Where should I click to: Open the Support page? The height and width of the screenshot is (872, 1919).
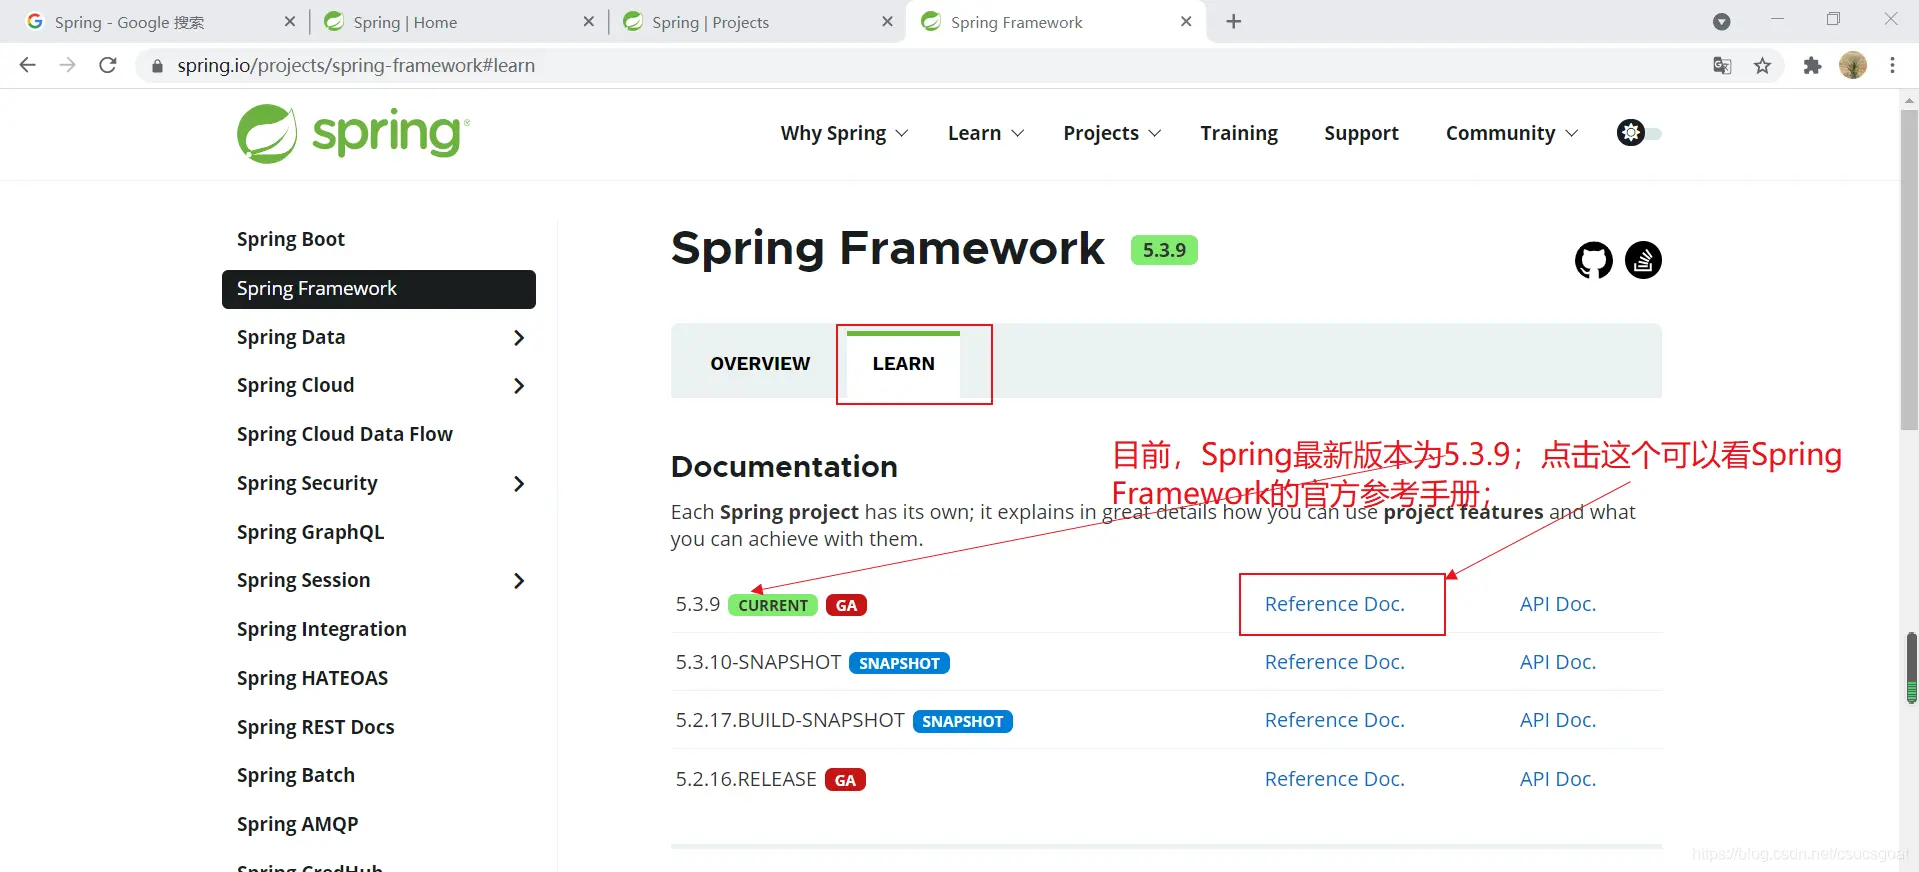pyautogui.click(x=1361, y=133)
